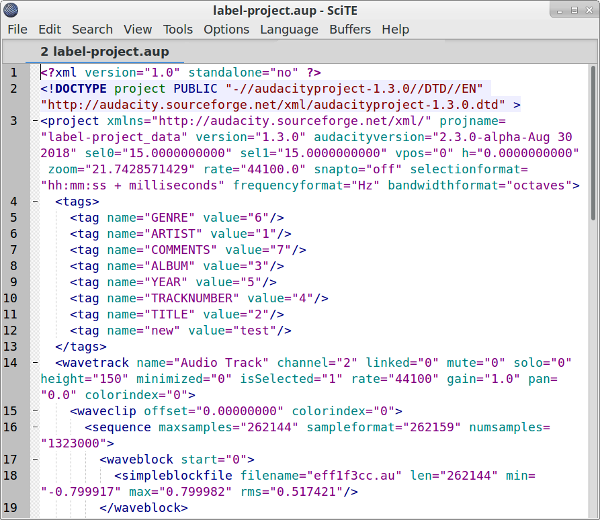Click line number 1 in the margin

14,72
